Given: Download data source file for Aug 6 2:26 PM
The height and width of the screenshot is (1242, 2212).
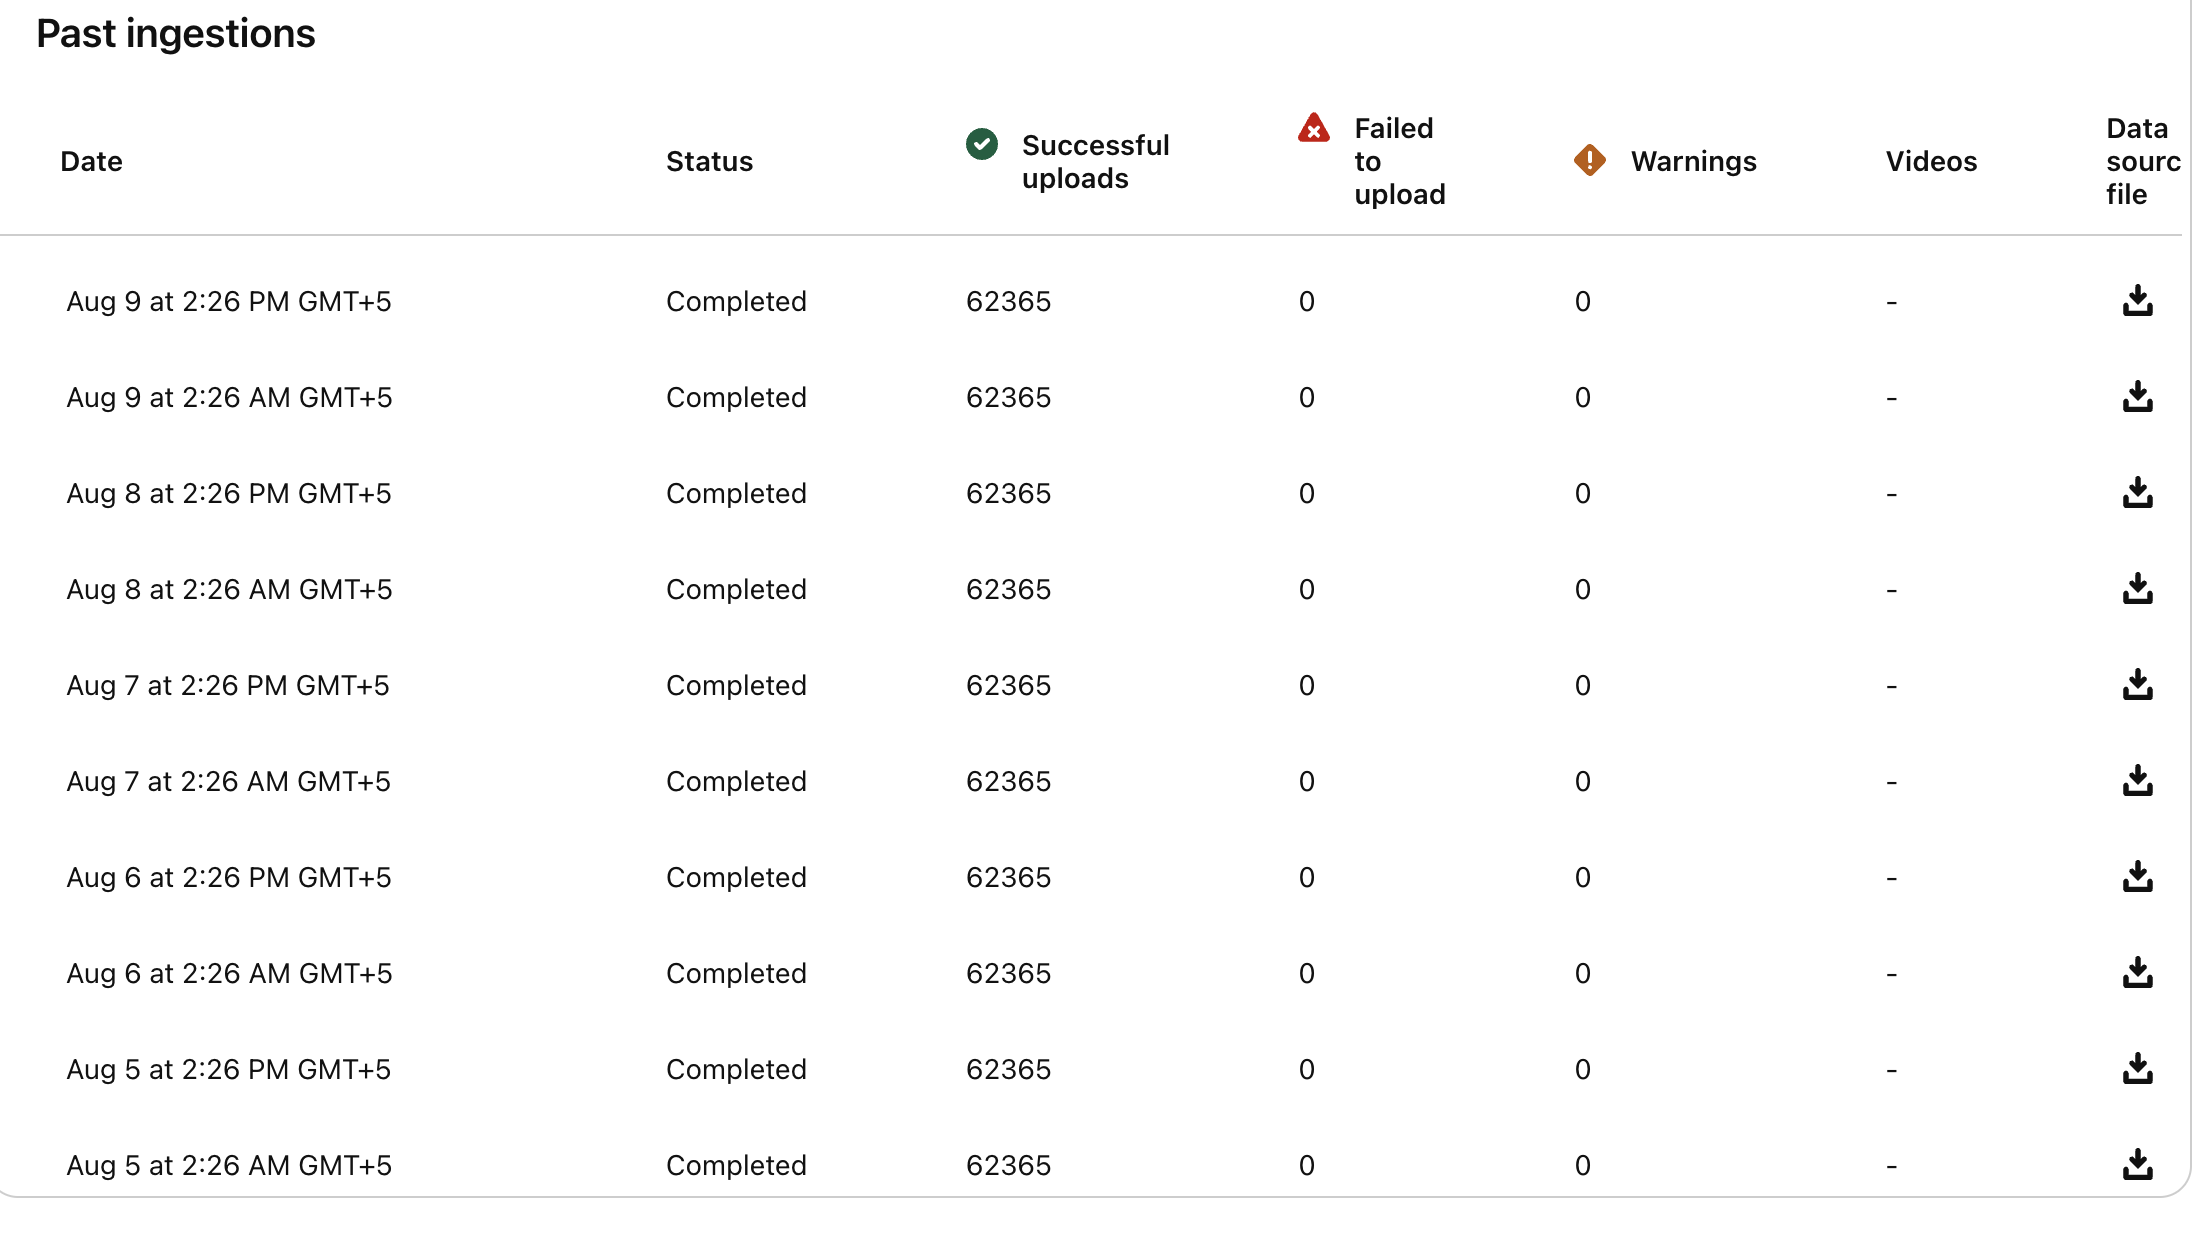Looking at the screenshot, I should pos(2137,877).
